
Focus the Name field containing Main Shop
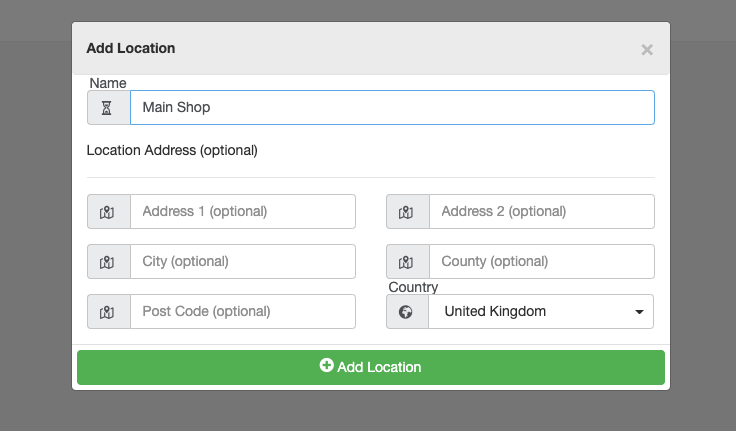pos(392,107)
